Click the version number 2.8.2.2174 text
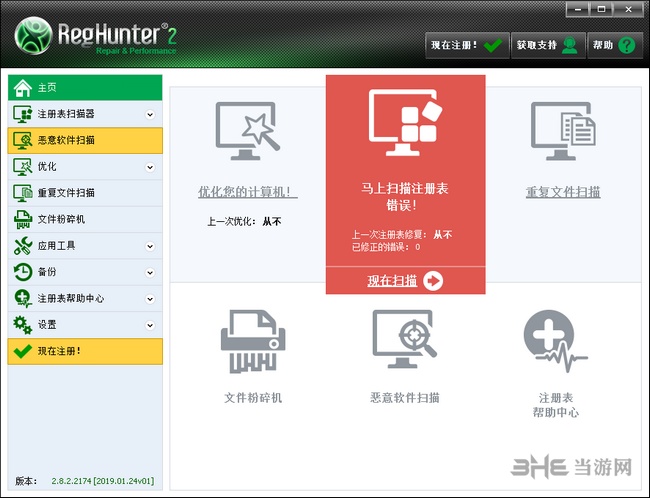Image resolution: width=650 pixels, height=498 pixels. click(x=103, y=481)
